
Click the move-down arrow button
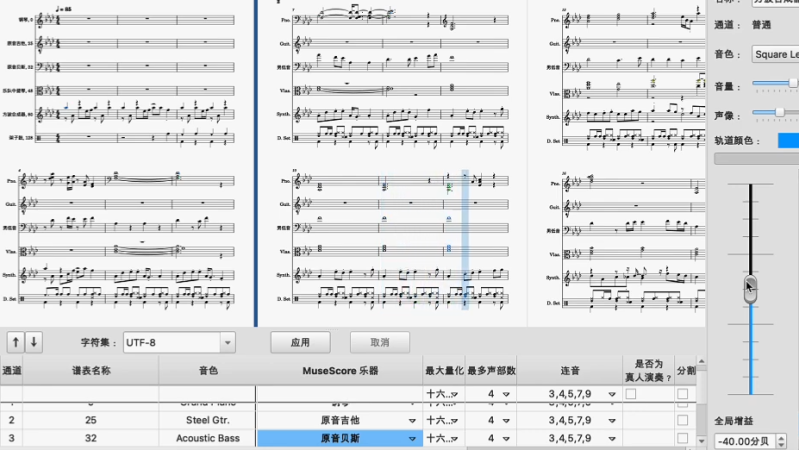(34, 342)
